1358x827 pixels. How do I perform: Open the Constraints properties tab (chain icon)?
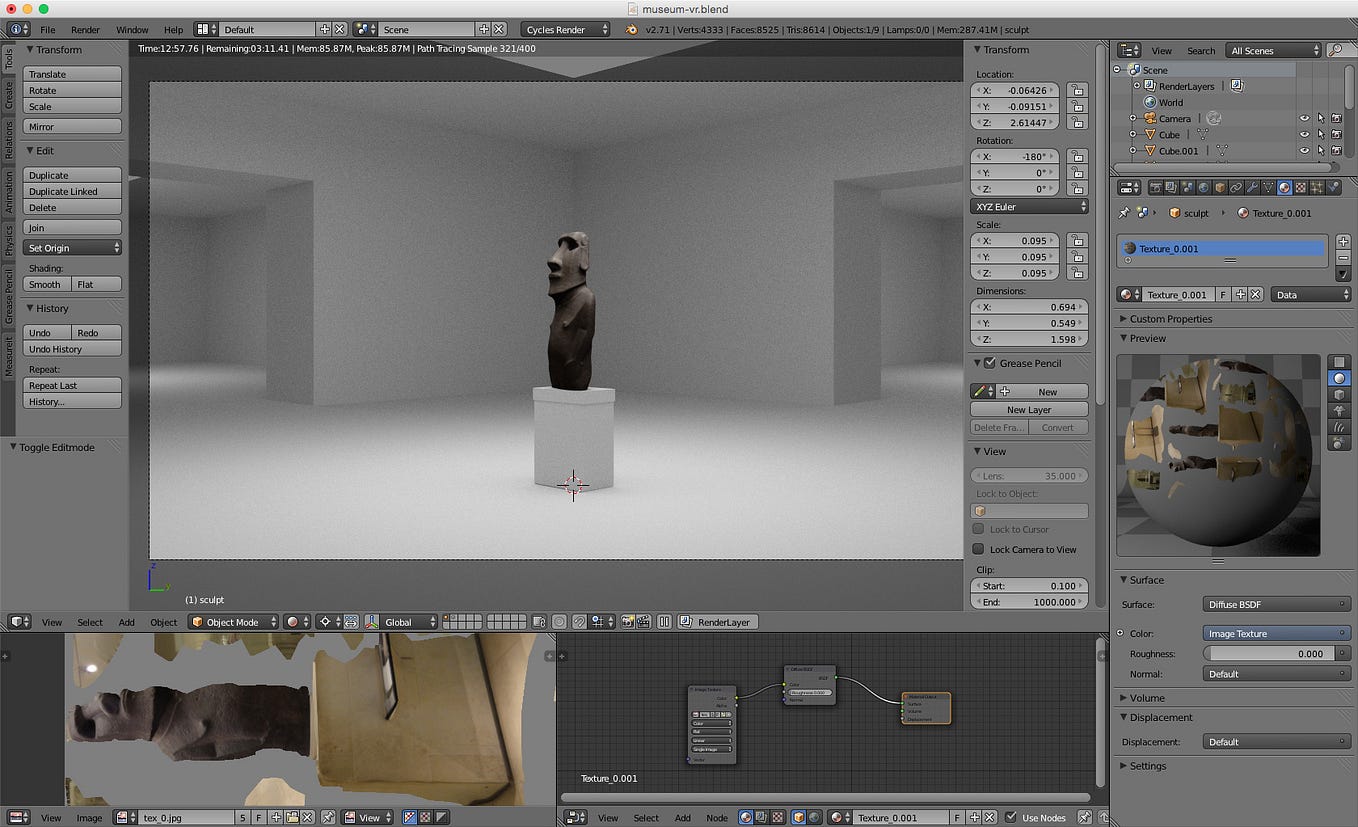coord(1236,187)
